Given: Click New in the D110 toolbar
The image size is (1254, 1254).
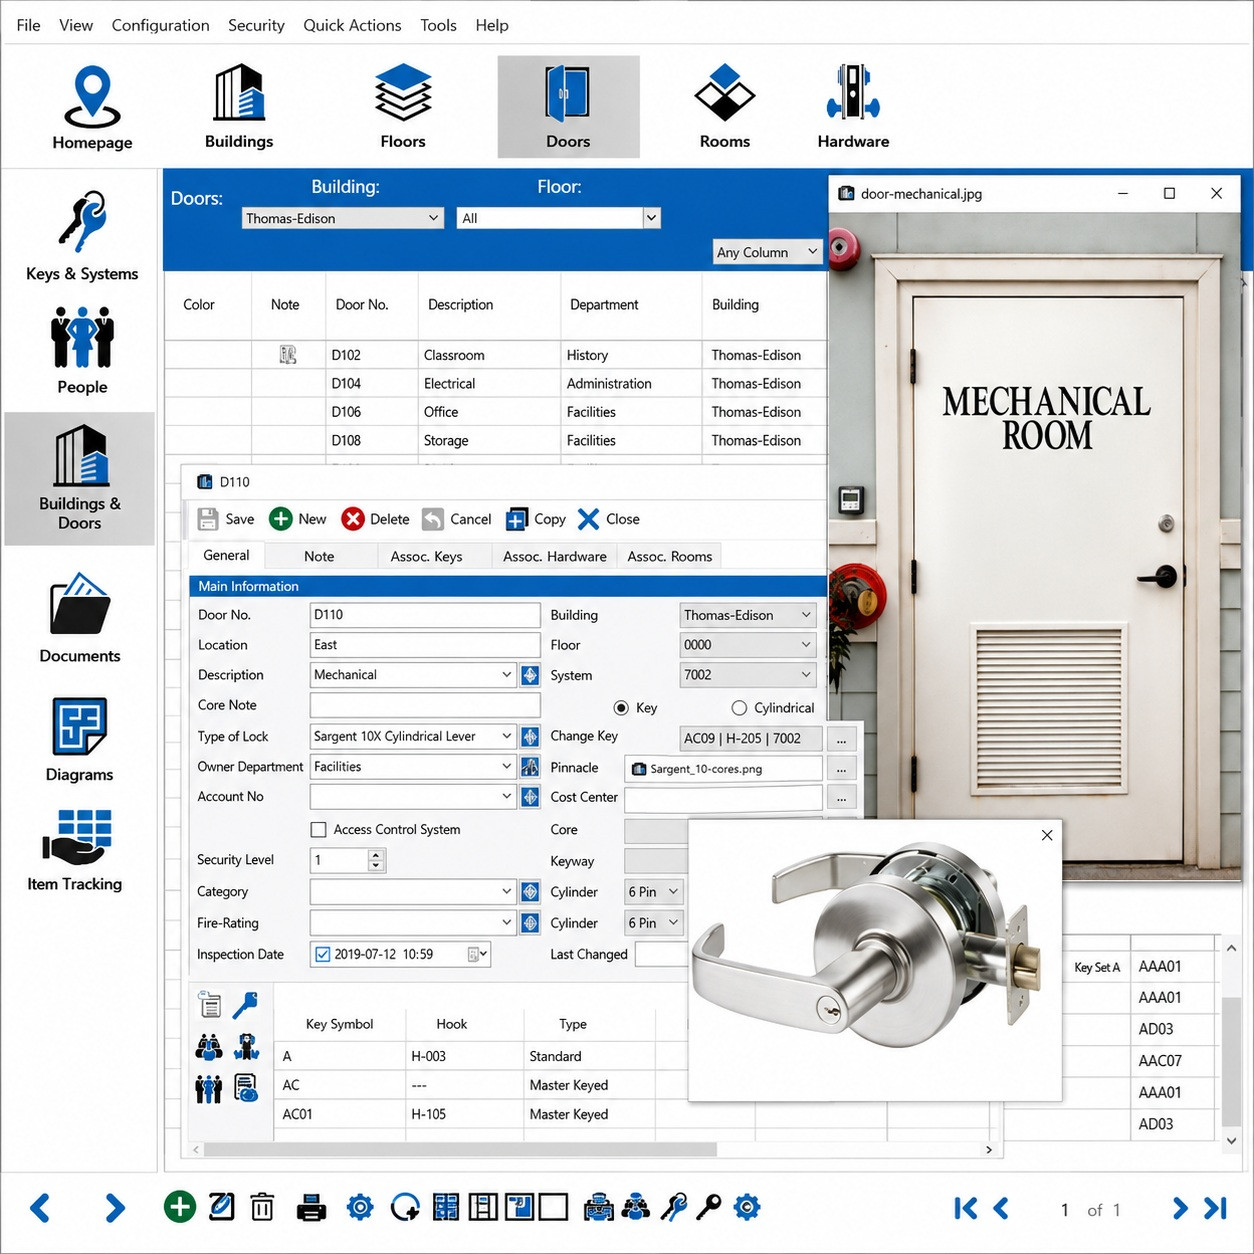Looking at the screenshot, I should pos(298,519).
